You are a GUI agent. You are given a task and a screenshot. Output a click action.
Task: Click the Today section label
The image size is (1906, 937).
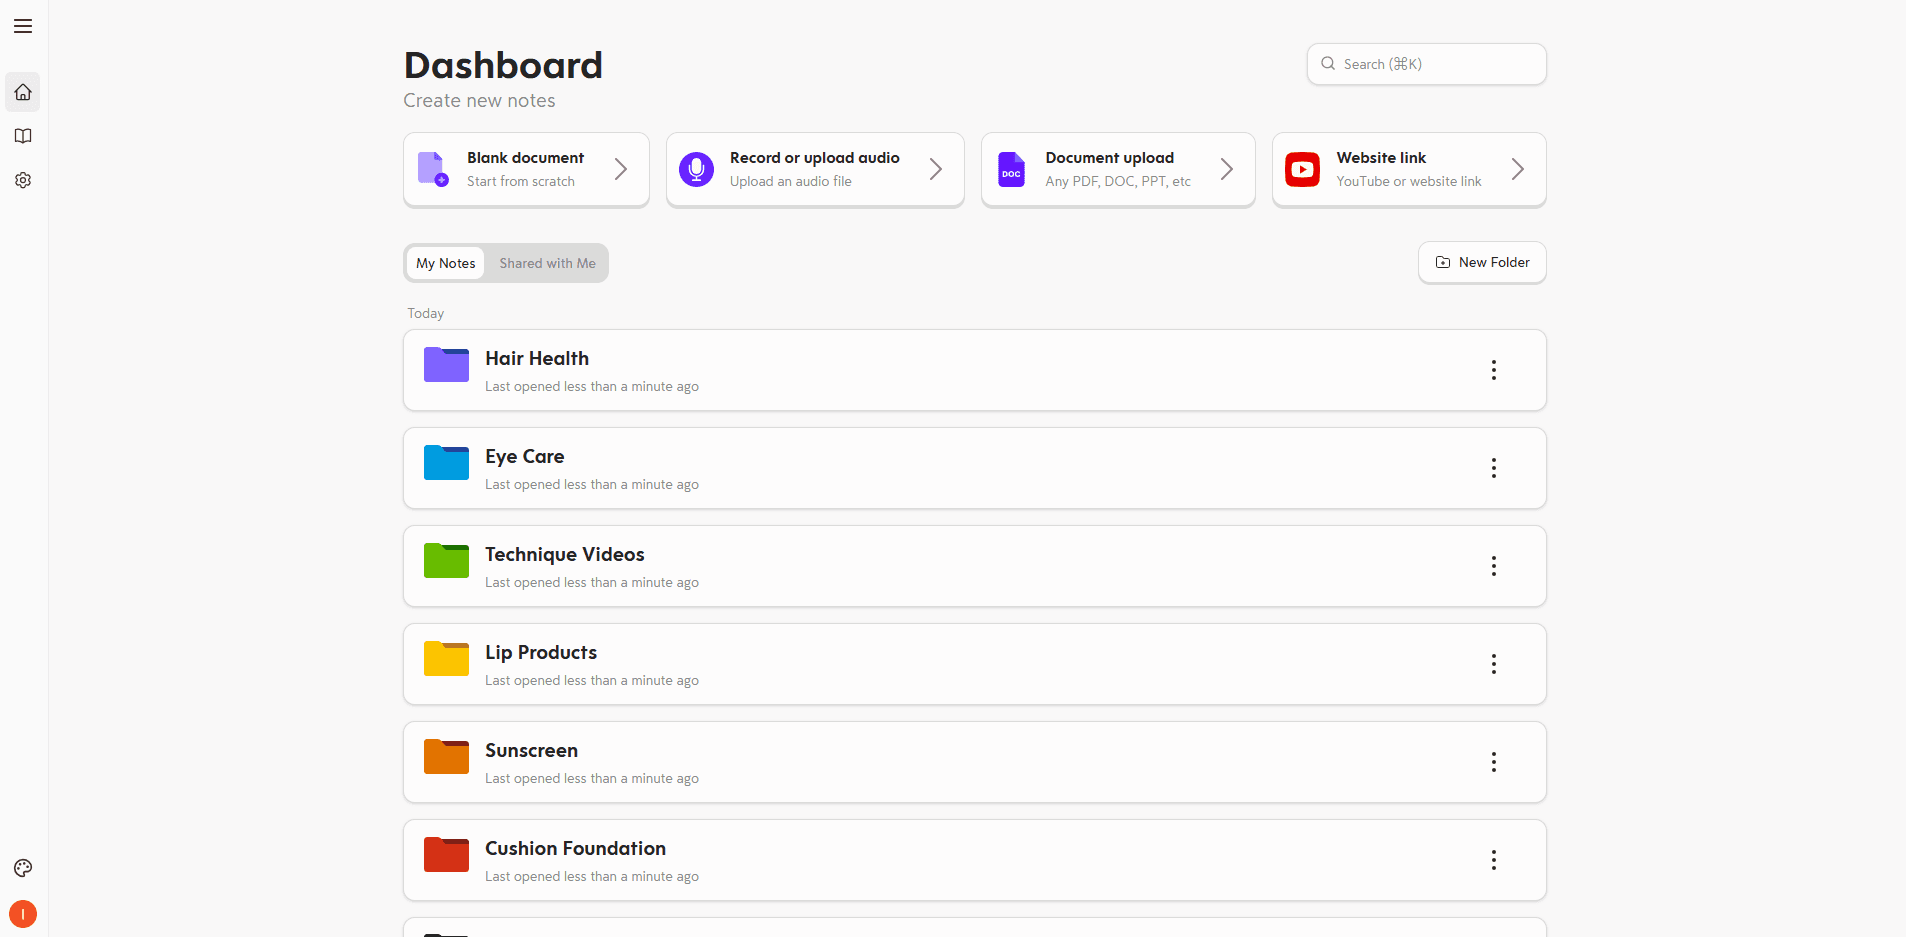click(426, 313)
